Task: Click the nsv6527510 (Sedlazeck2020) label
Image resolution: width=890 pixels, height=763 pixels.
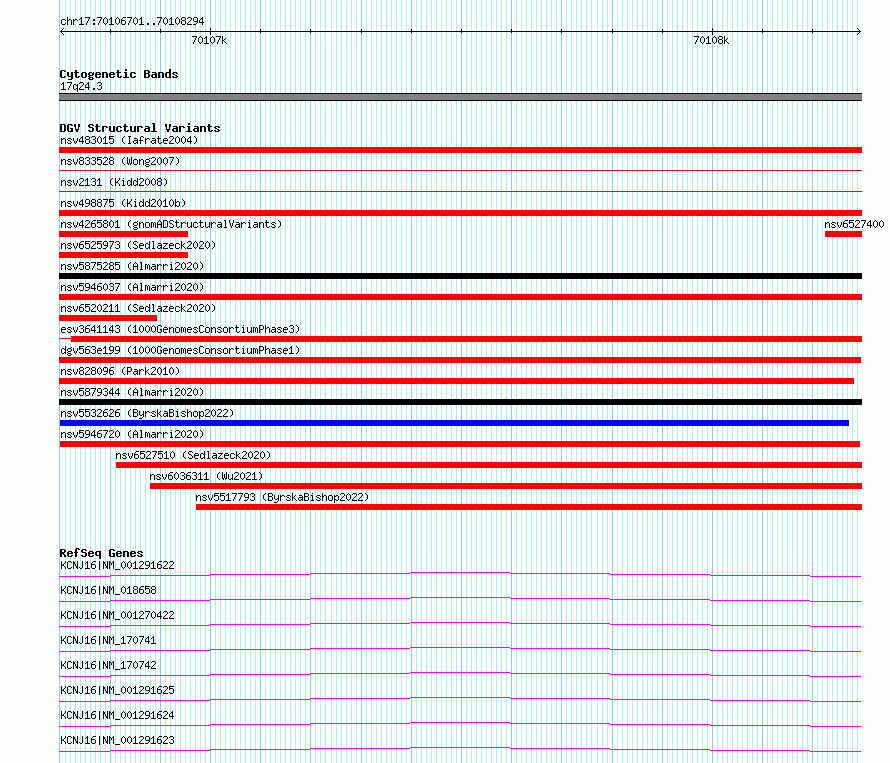Action: click(193, 455)
